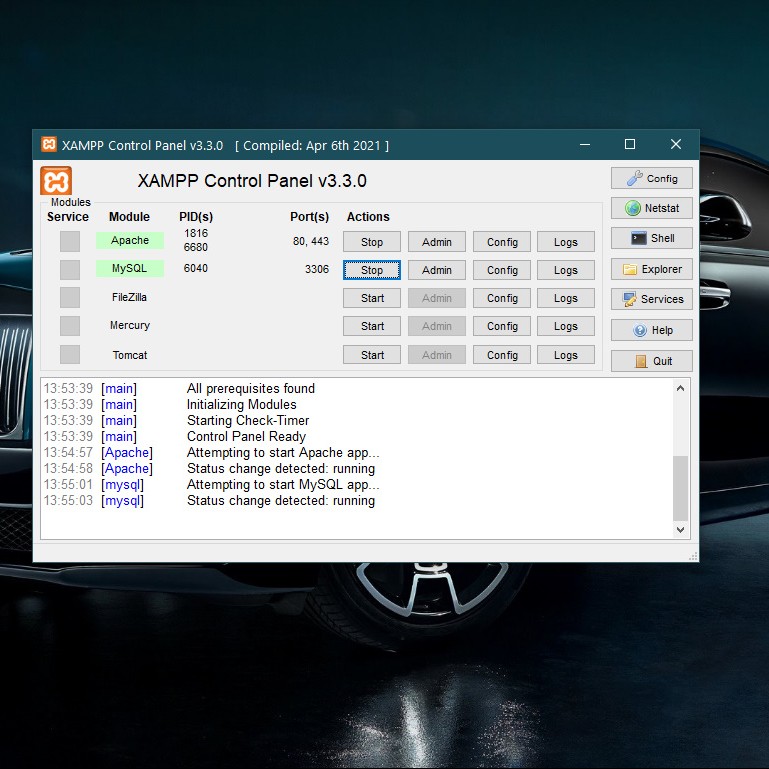
Task: Open MySQL Admin page
Action: [x=436, y=270]
